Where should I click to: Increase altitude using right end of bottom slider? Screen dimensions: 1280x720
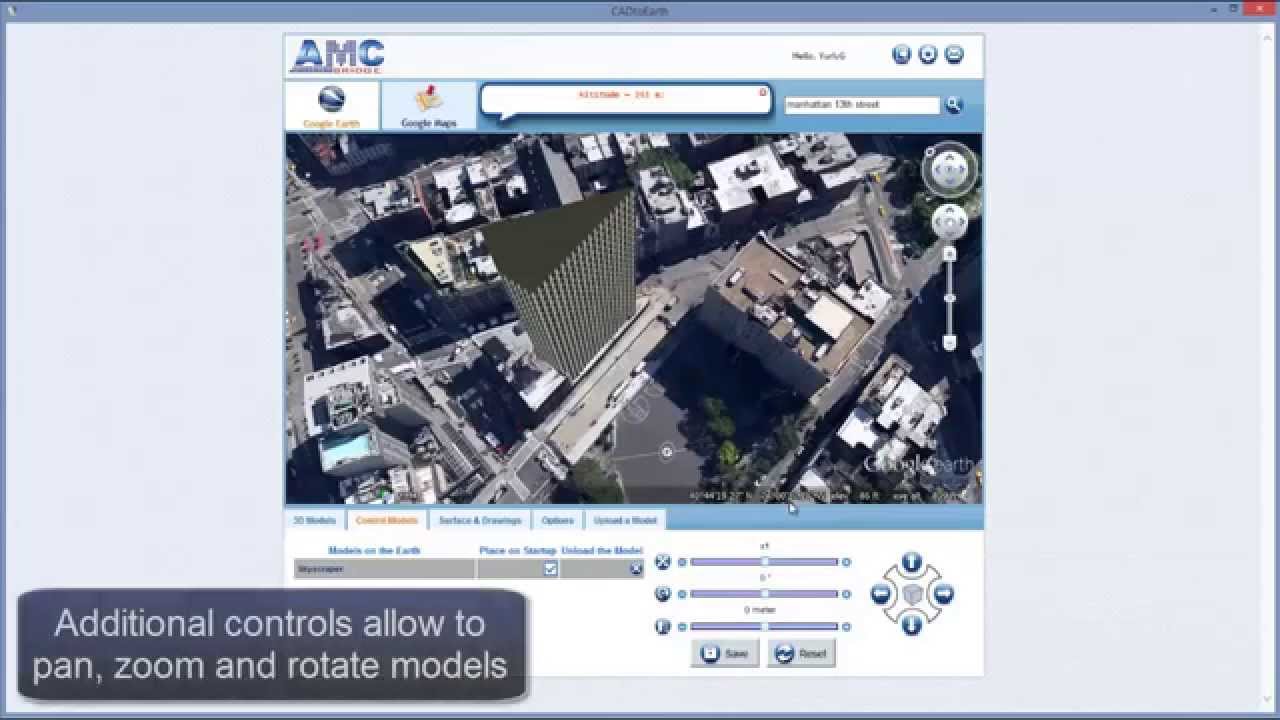click(846, 626)
